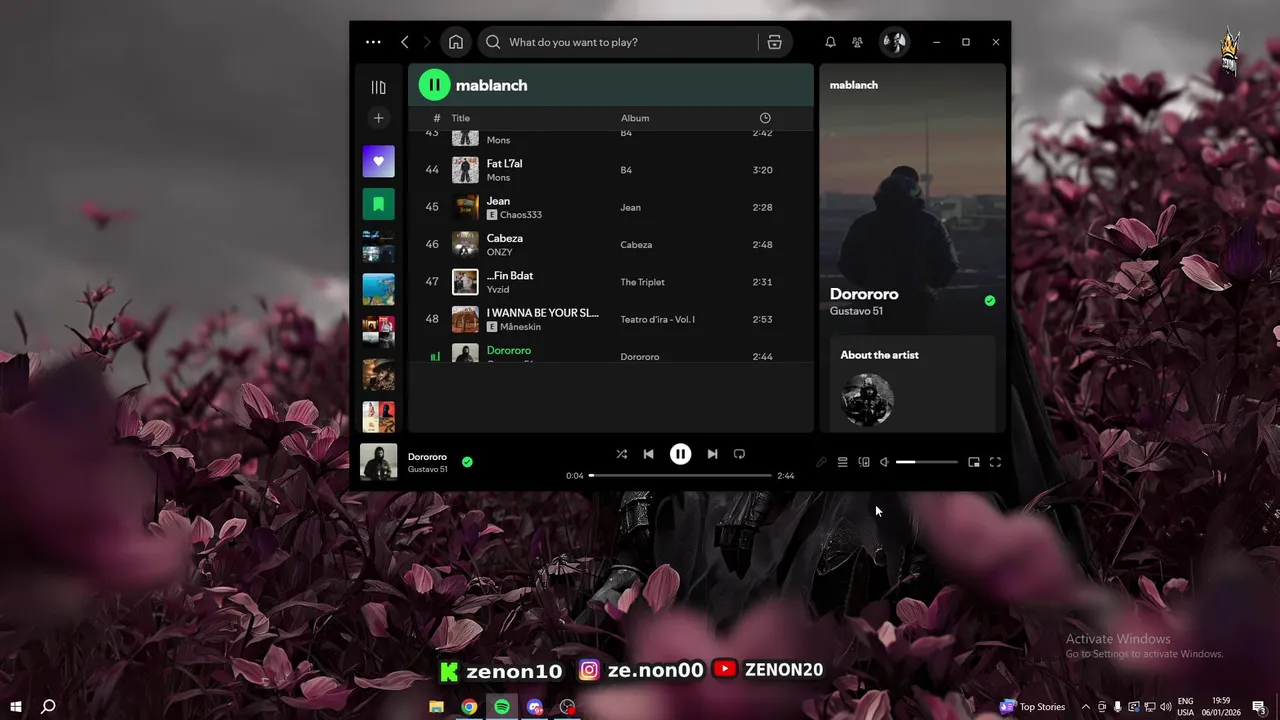Toggle liked checkmark in Now Playing panel

[990, 300]
